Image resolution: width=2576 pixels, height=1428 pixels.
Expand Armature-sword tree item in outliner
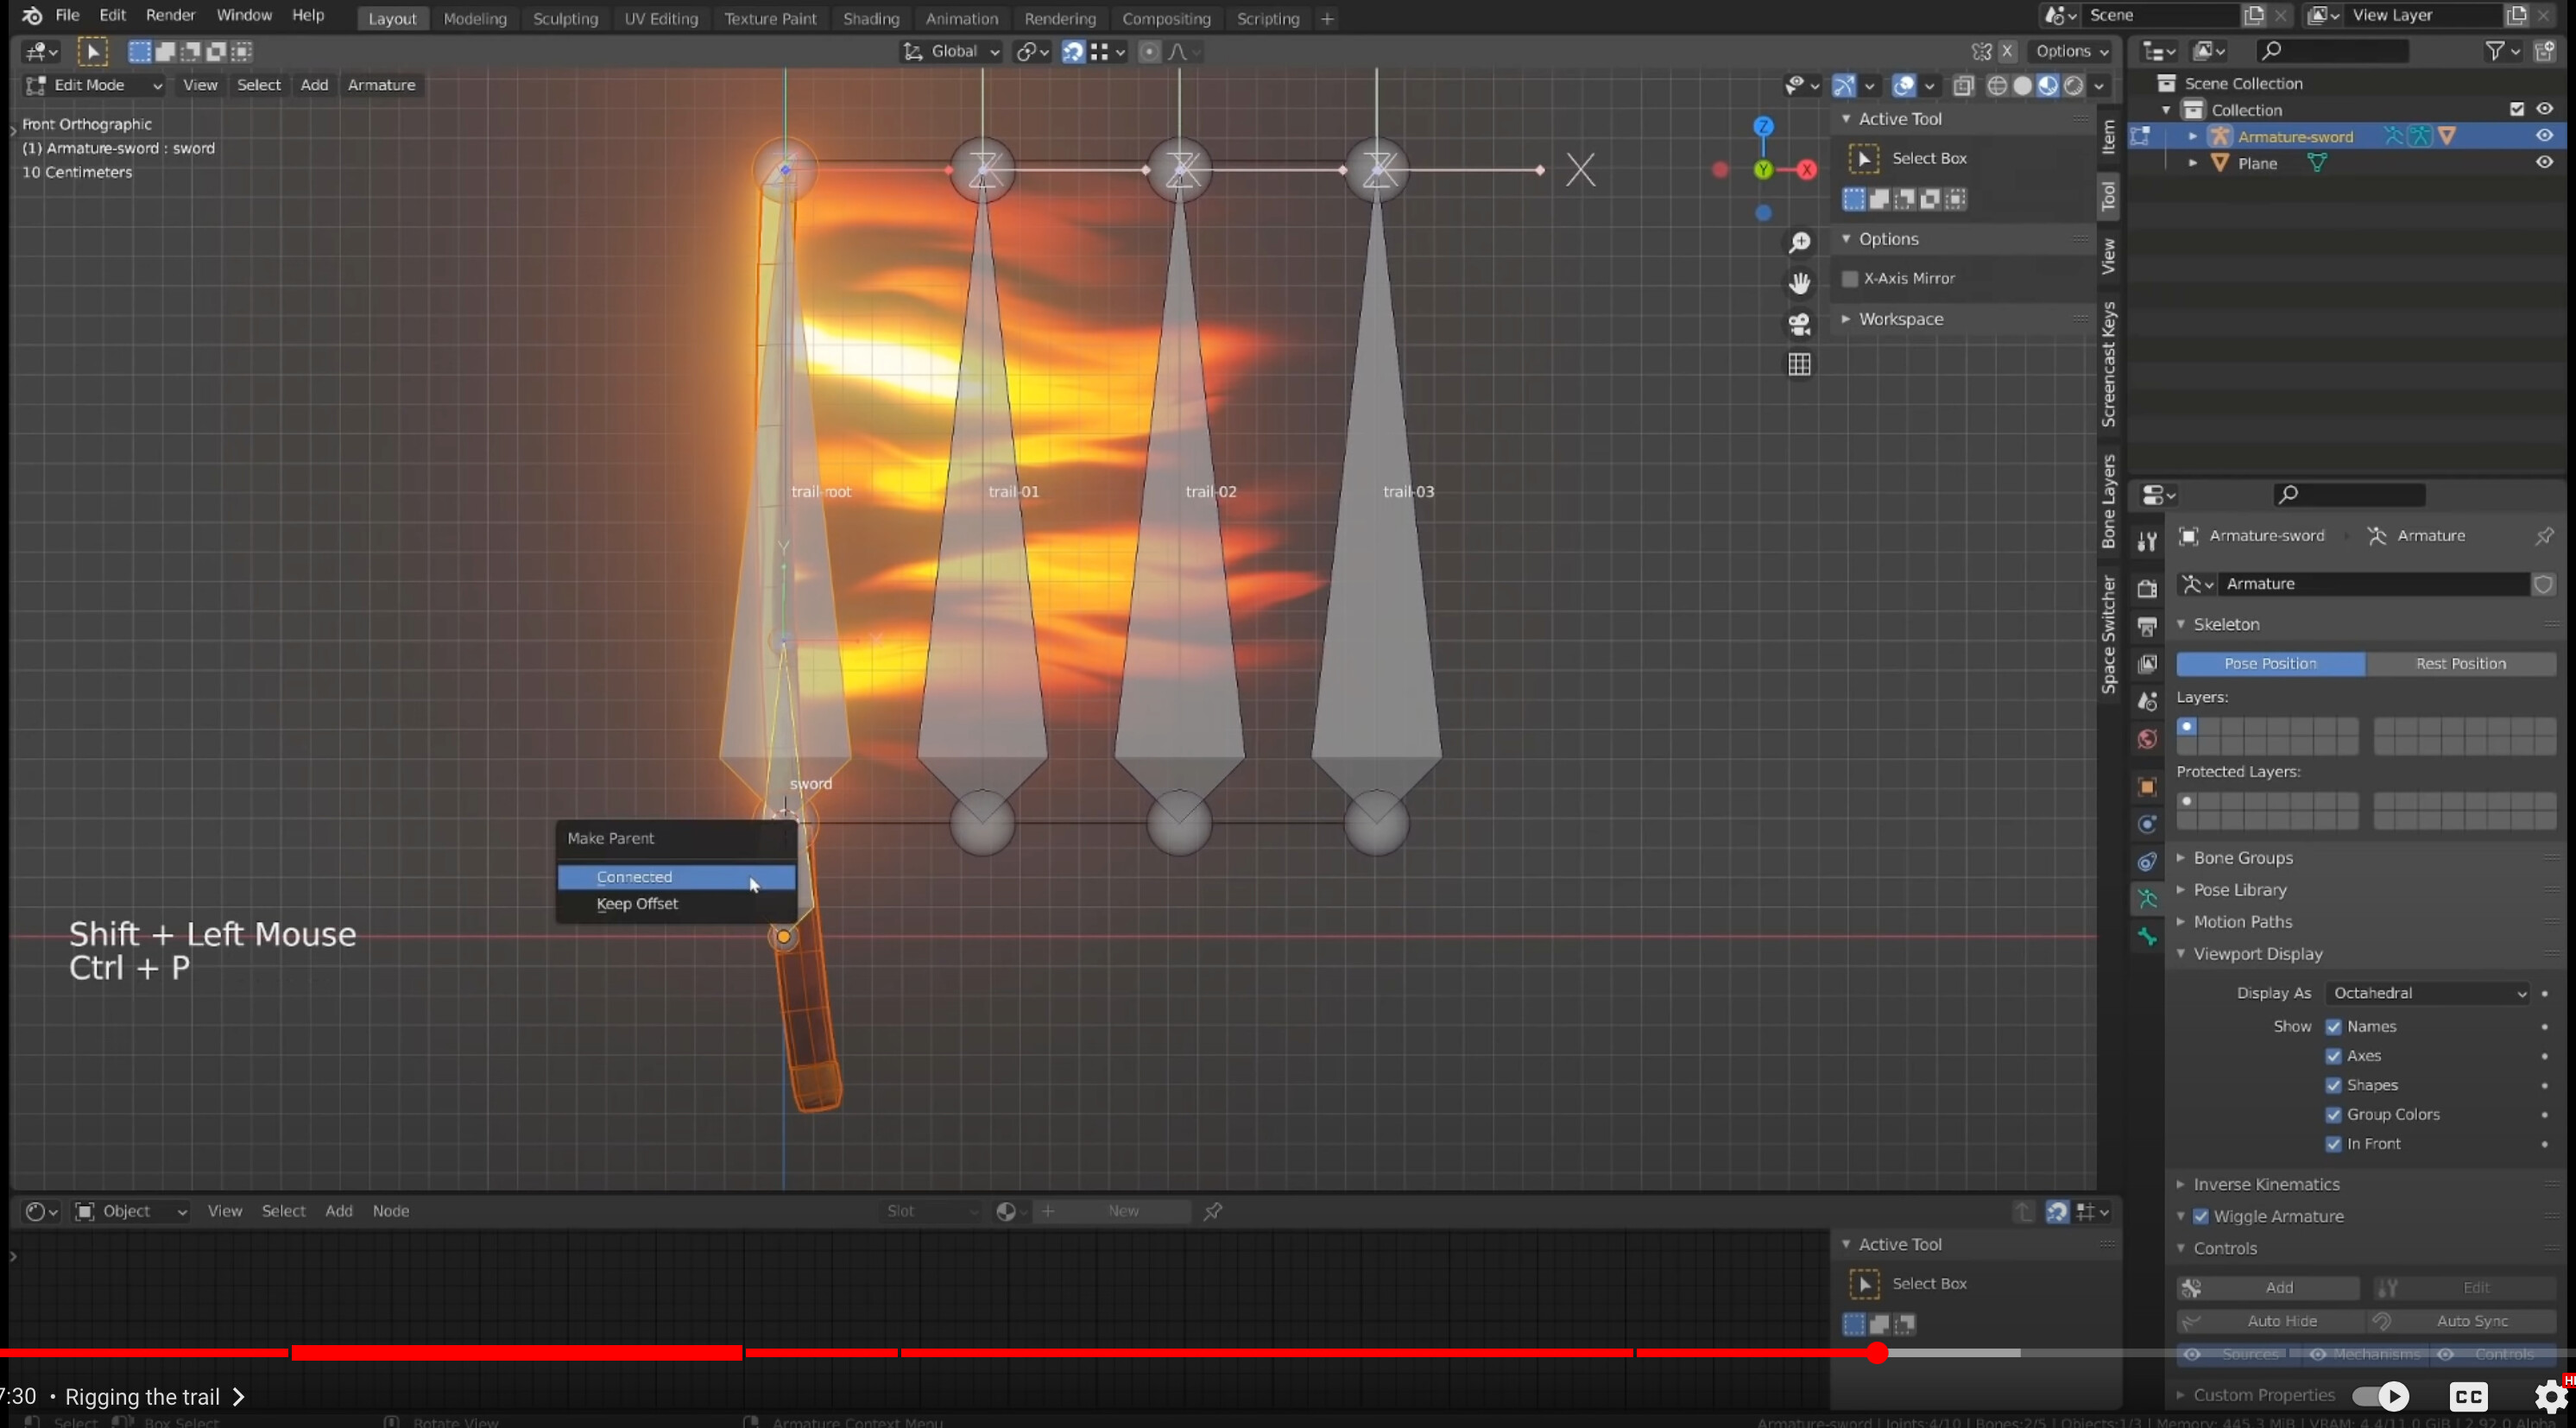(x=2193, y=136)
